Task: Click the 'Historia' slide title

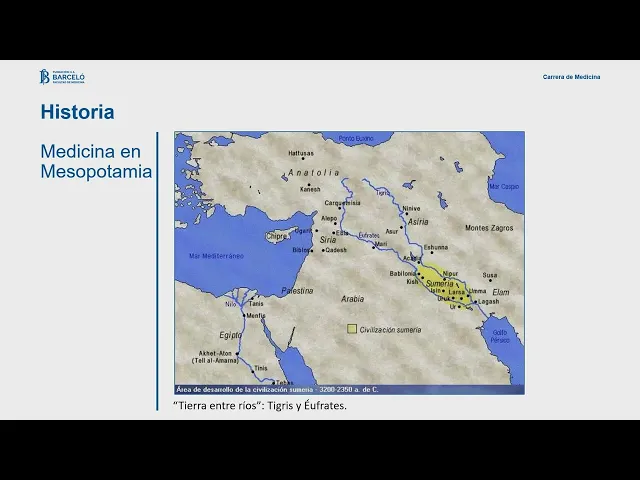Action: (77, 112)
